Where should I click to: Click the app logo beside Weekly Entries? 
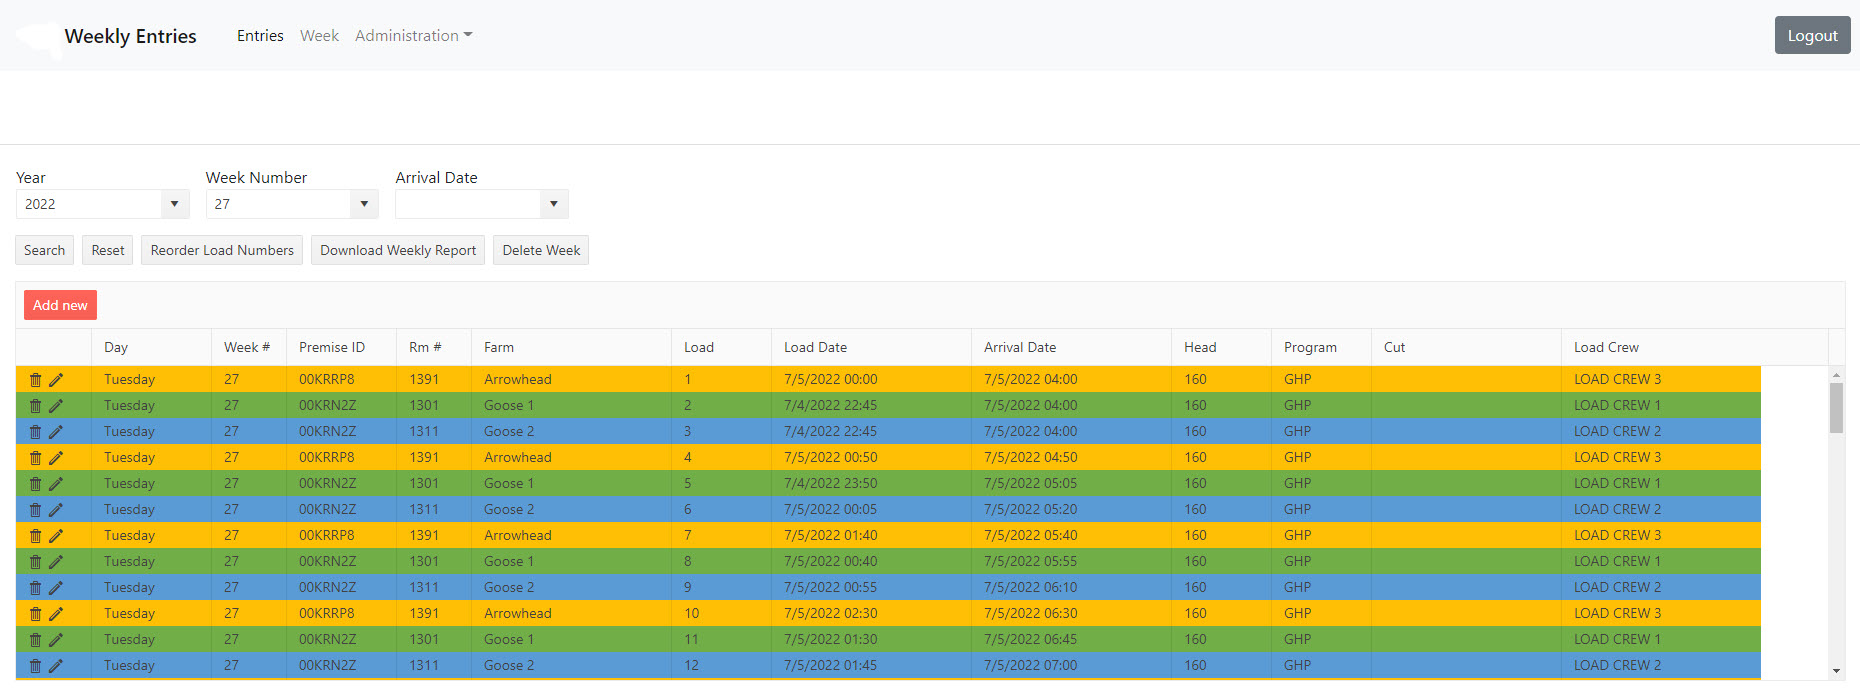pyautogui.click(x=38, y=37)
